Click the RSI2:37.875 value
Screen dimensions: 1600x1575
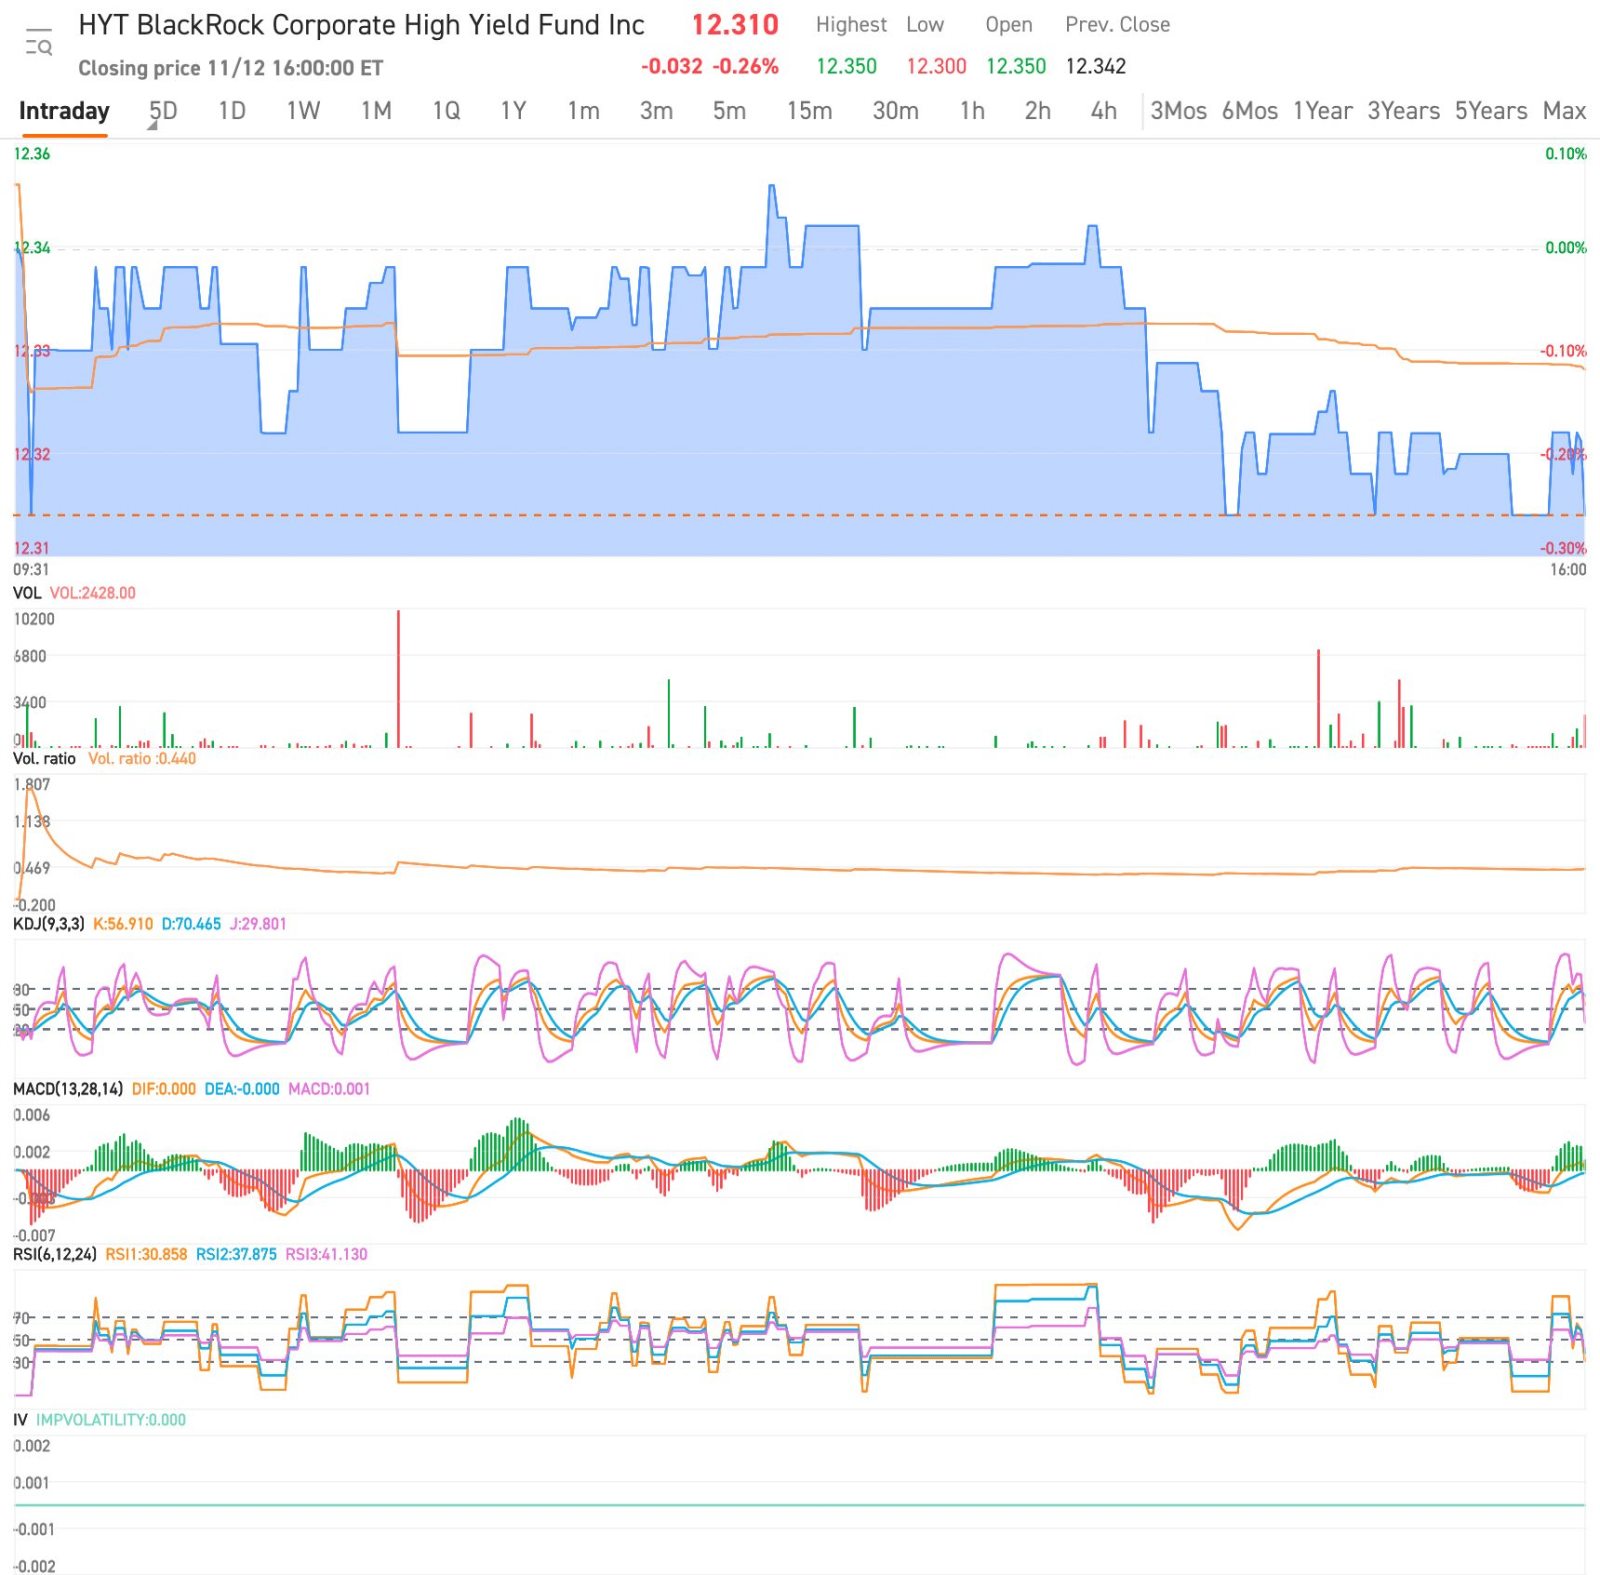click(x=236, y=1254)
